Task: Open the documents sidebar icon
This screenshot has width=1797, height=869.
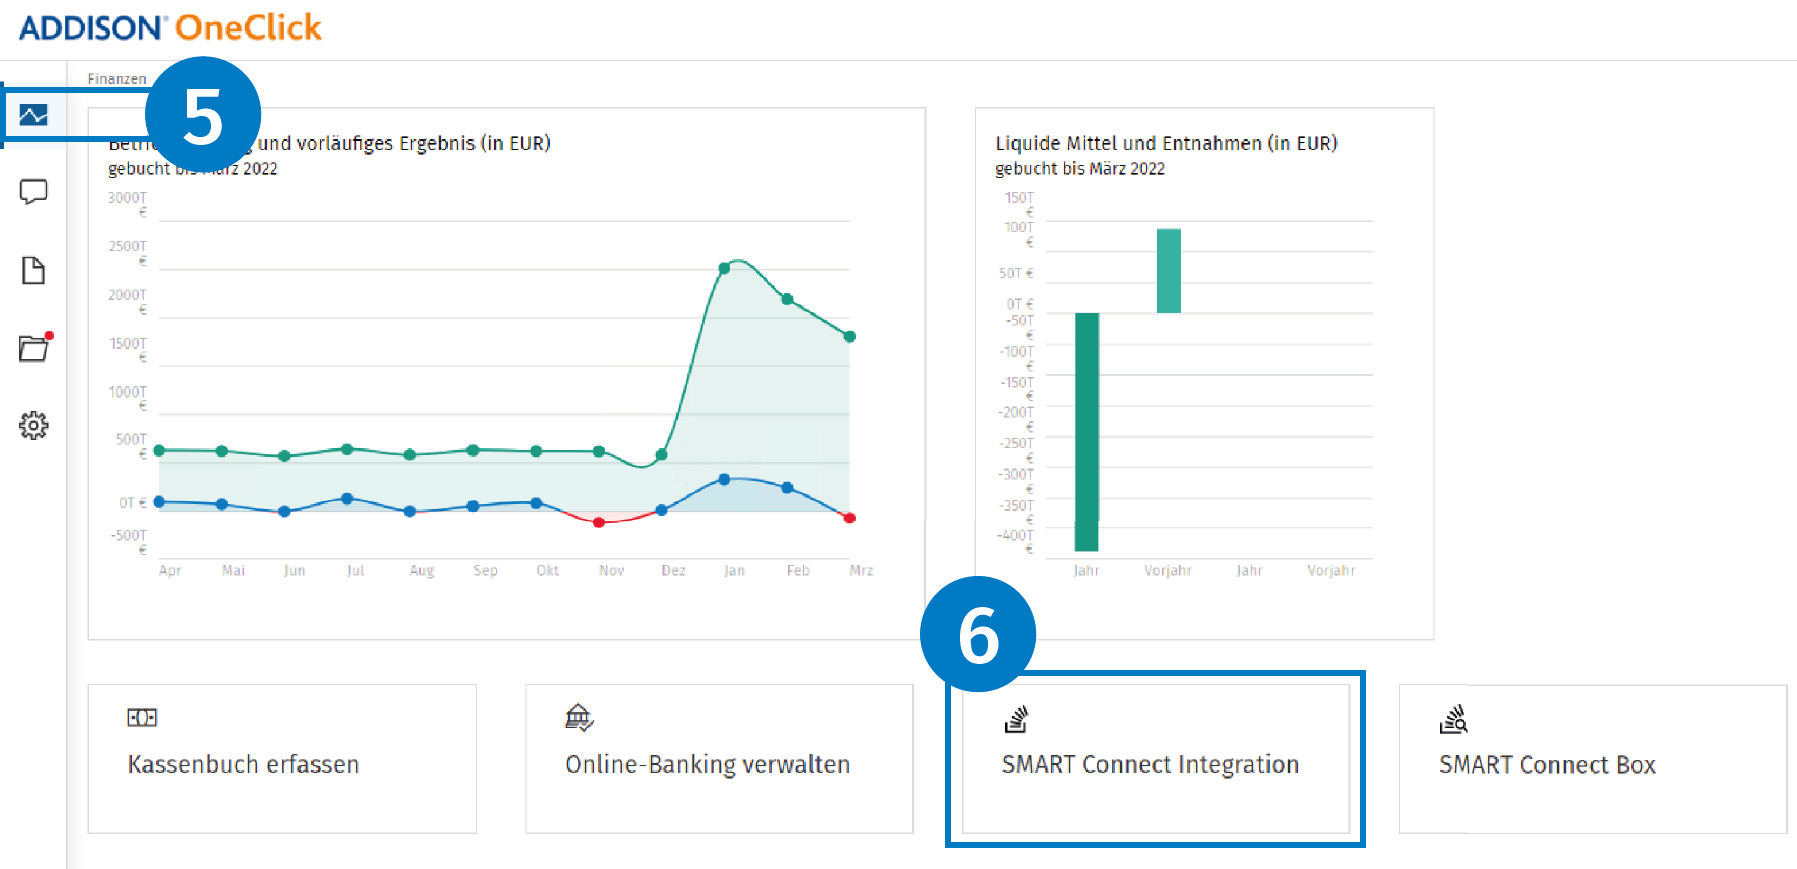Action: pos(33,270)
